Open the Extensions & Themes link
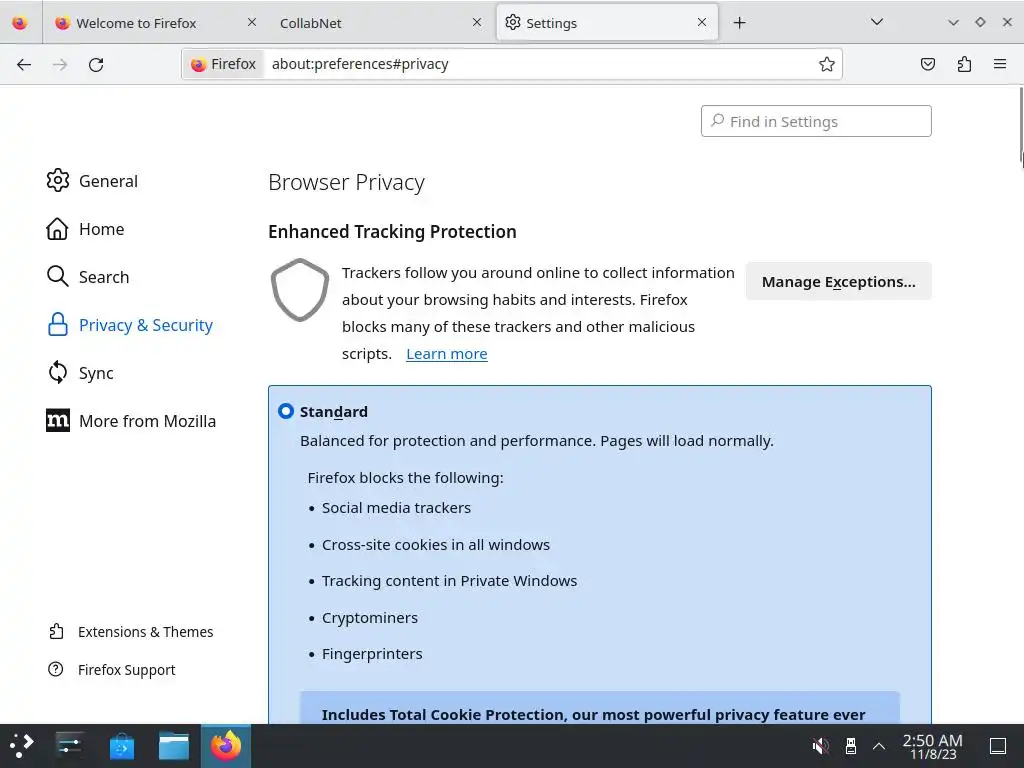 point(146,632)
